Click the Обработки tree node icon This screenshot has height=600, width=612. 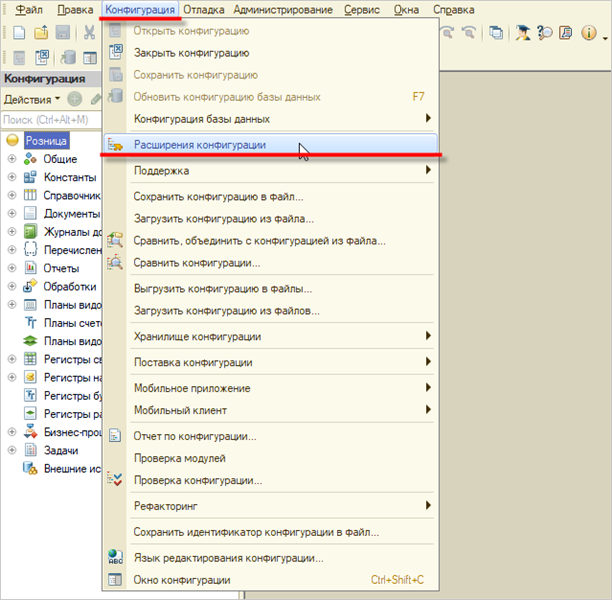[x=31, y=286]
